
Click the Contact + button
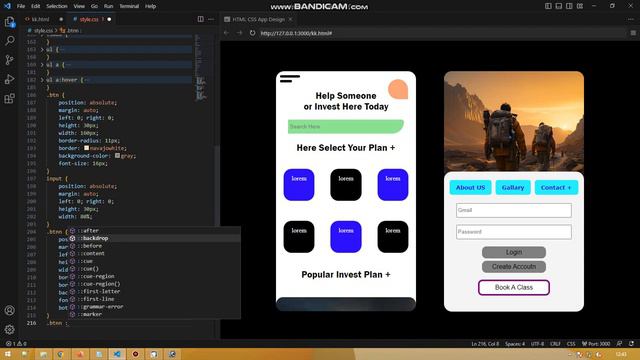click(x=556, y=187)
